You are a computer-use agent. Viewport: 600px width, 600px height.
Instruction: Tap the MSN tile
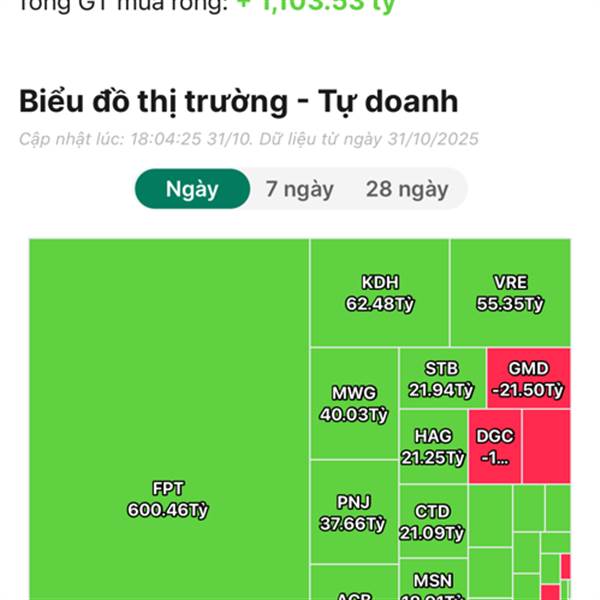pos(432,584)
